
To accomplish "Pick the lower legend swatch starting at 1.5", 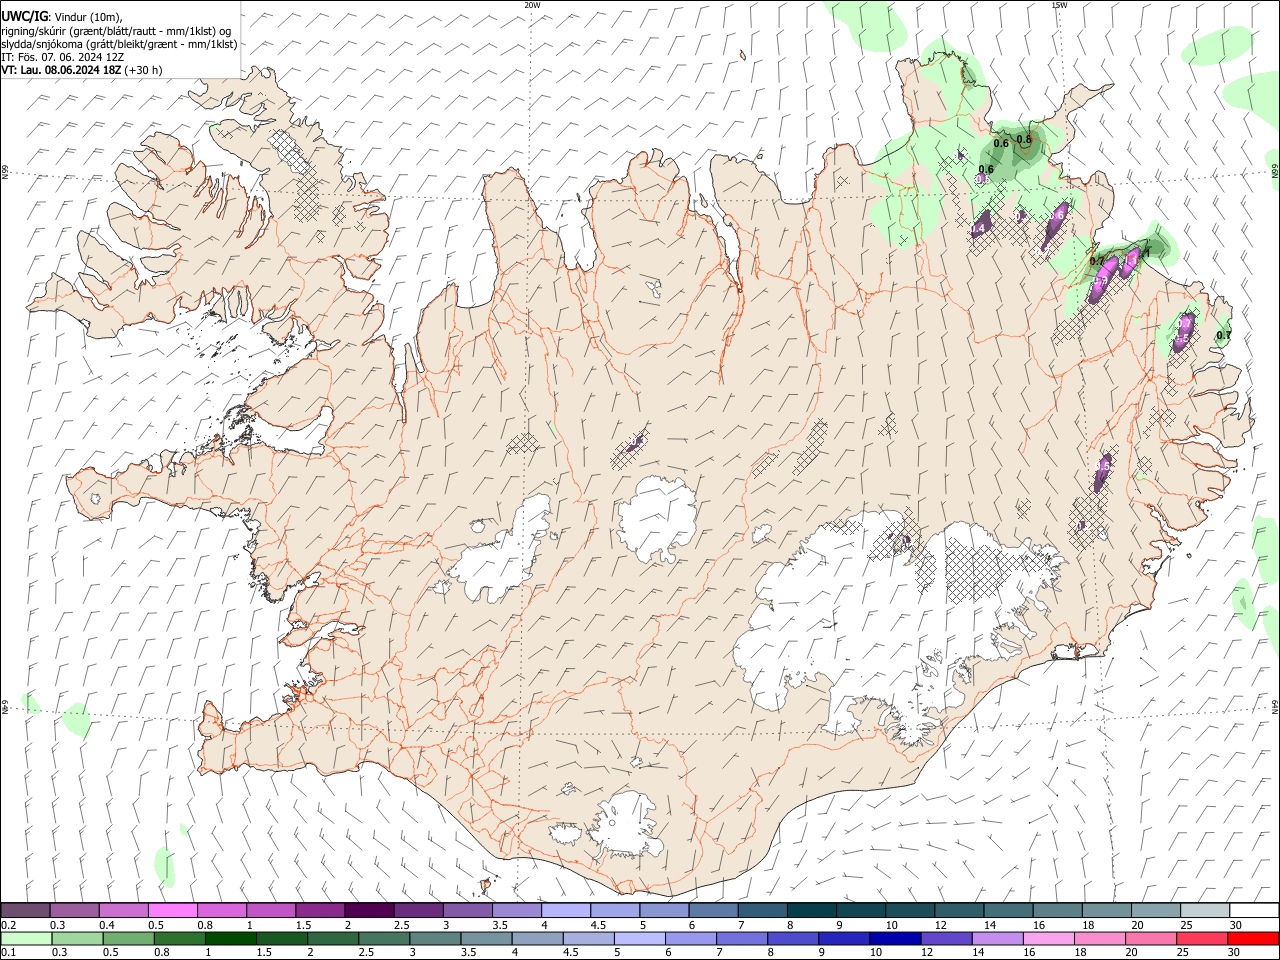I will pyautogui.click(x=282, y=938).
